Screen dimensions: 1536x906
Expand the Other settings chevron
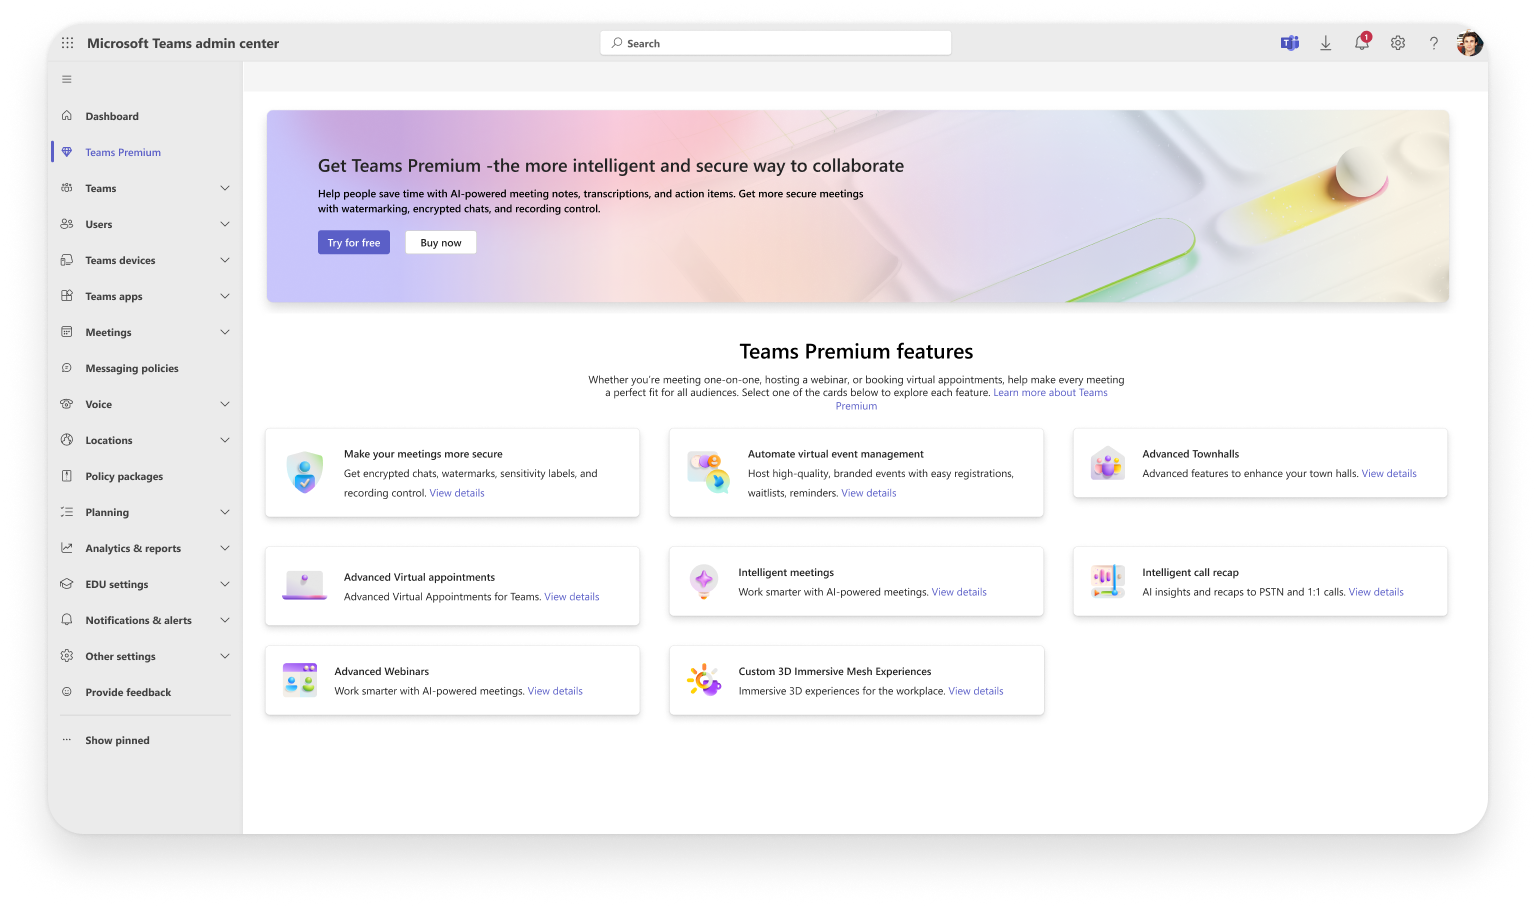coord(225,656)
